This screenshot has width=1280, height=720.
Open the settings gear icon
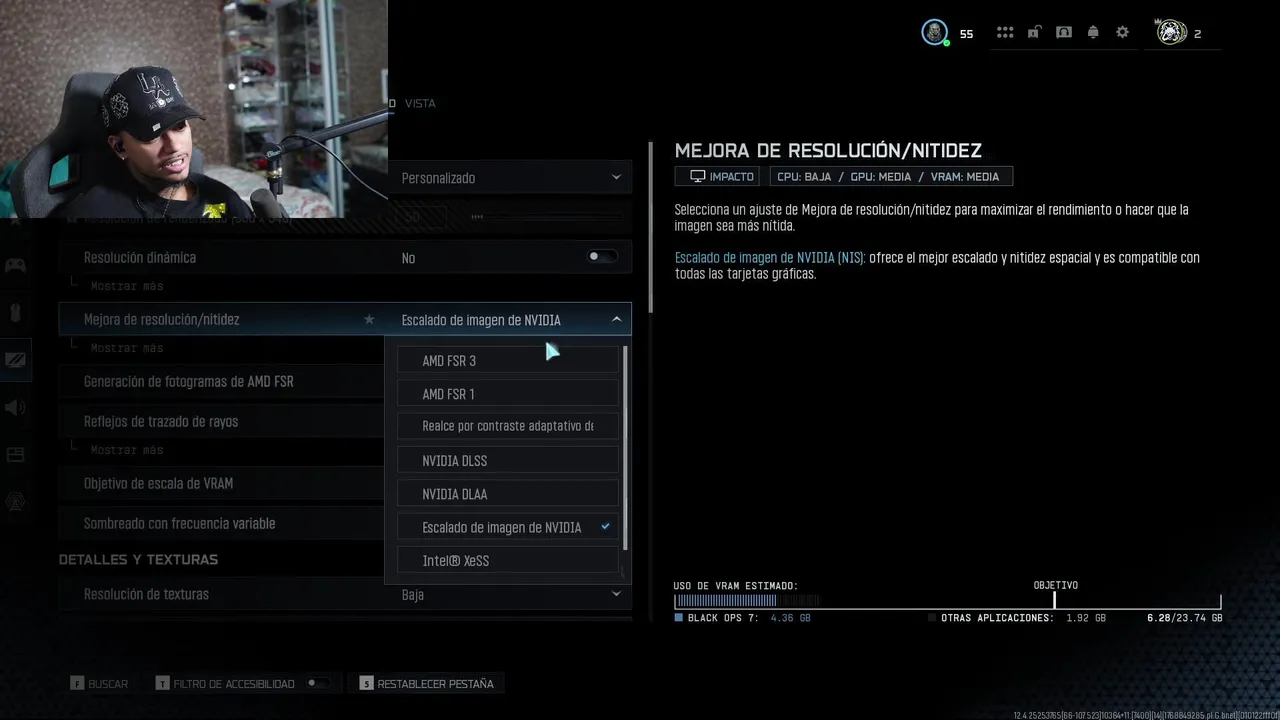tap(1122, 33)
